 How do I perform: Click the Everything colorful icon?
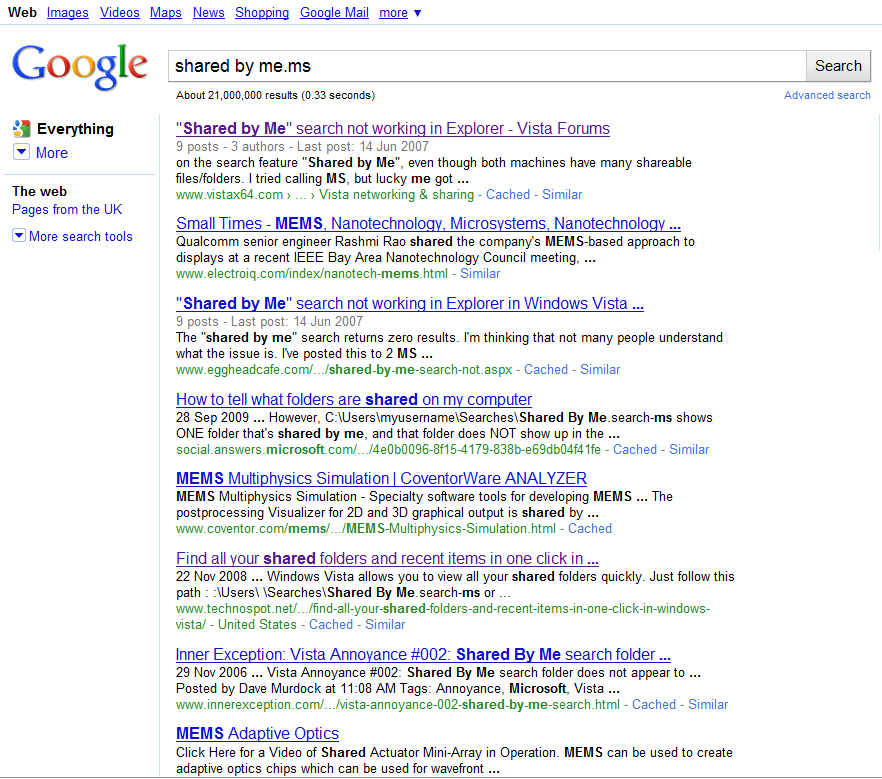pyautogui.click(x=21, y=129)
